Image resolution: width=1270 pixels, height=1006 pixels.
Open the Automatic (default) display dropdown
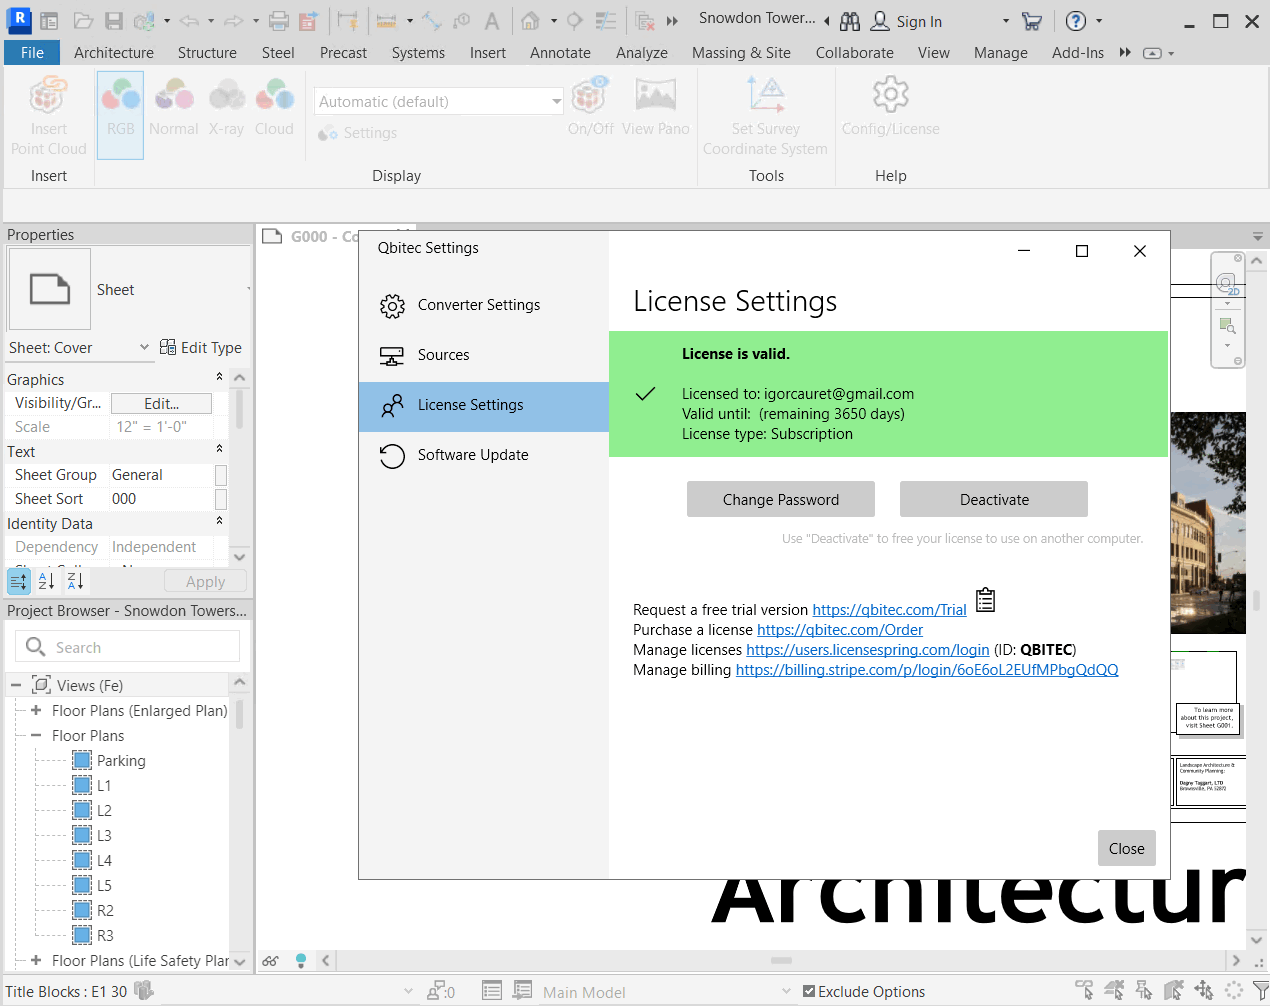(439, 101)
